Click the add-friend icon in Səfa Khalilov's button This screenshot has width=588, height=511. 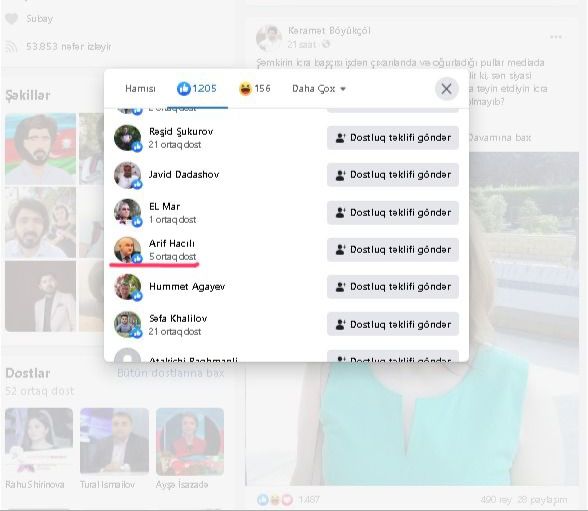click(340, 324)
